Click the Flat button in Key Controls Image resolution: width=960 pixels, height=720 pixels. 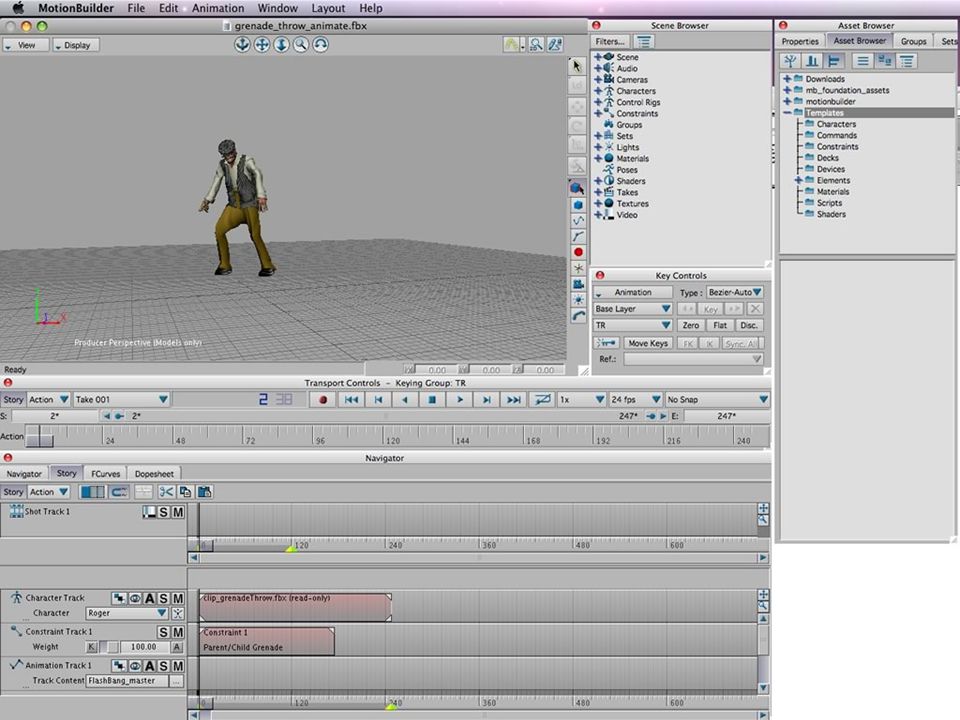coord(720,326)
